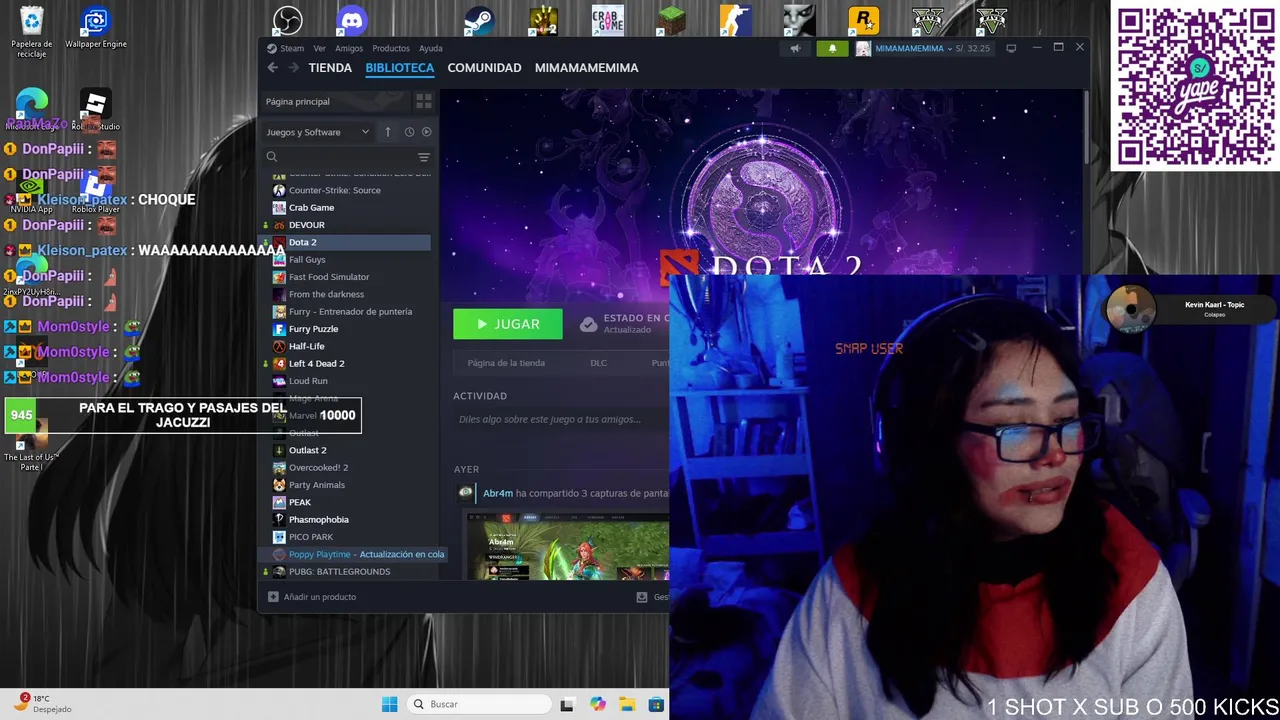Viewport: 1280px width, 720px height.
Task: Open the shared Dota 2 screenshot thumbnail
Action: click(567, 546)
